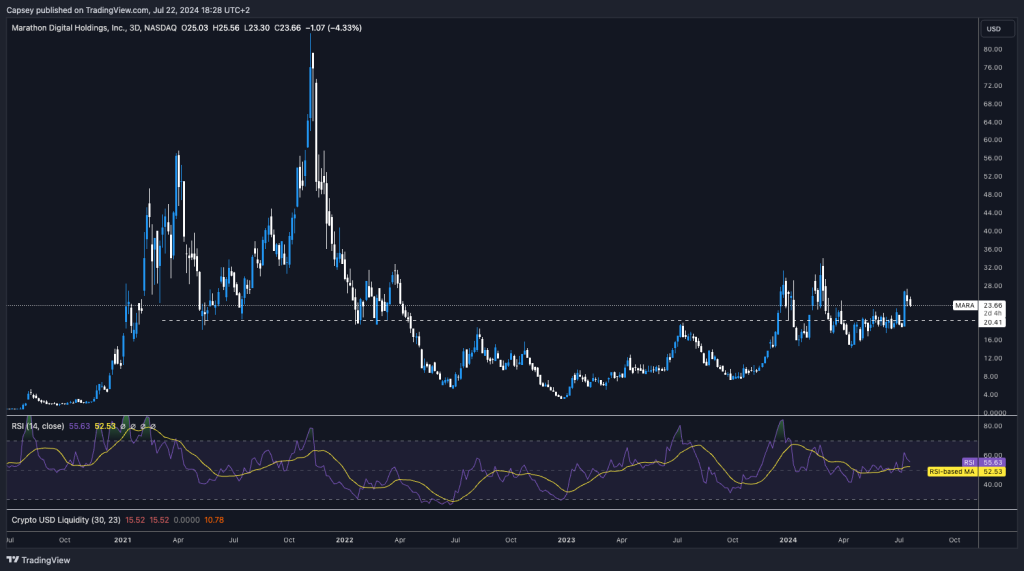Click the 2022 label on time axis

coord(344,540)
